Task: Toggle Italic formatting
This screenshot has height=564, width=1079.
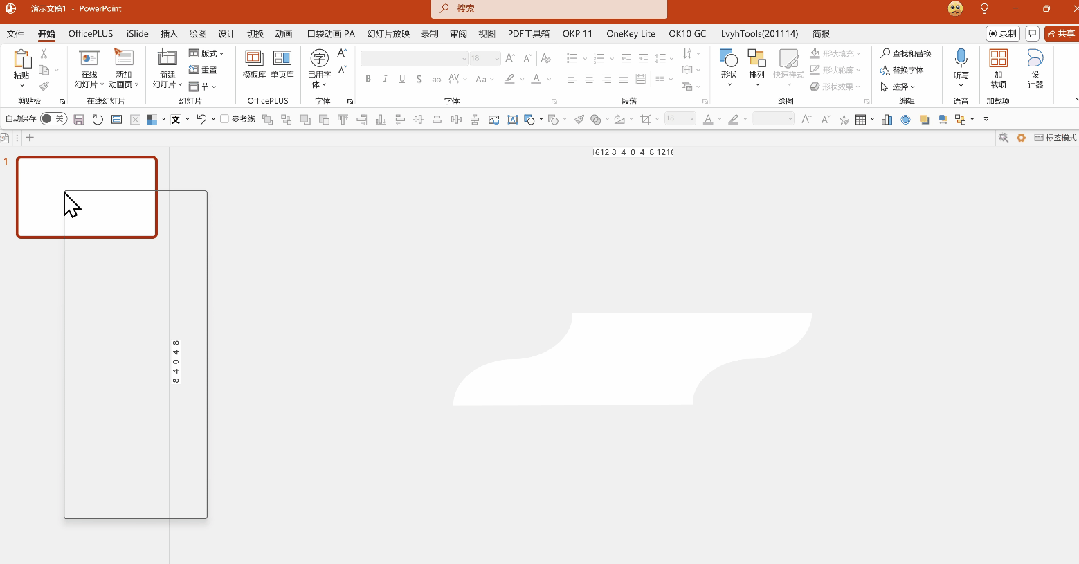Action: (385, 79)
